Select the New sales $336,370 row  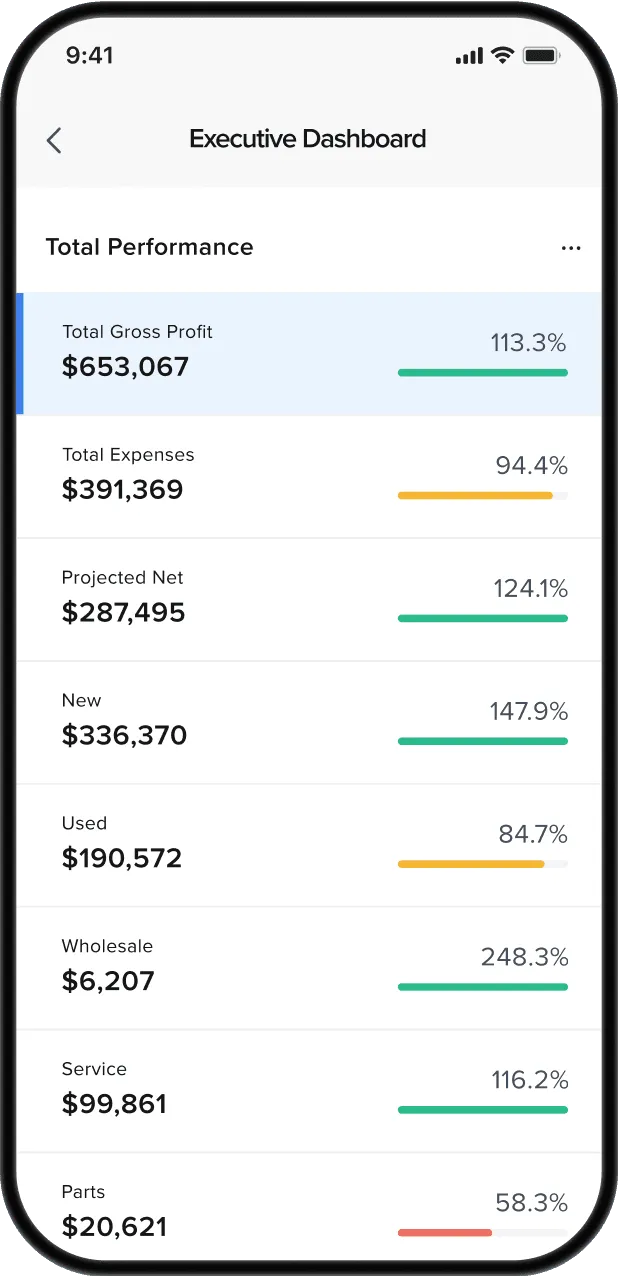coord(310,722)
